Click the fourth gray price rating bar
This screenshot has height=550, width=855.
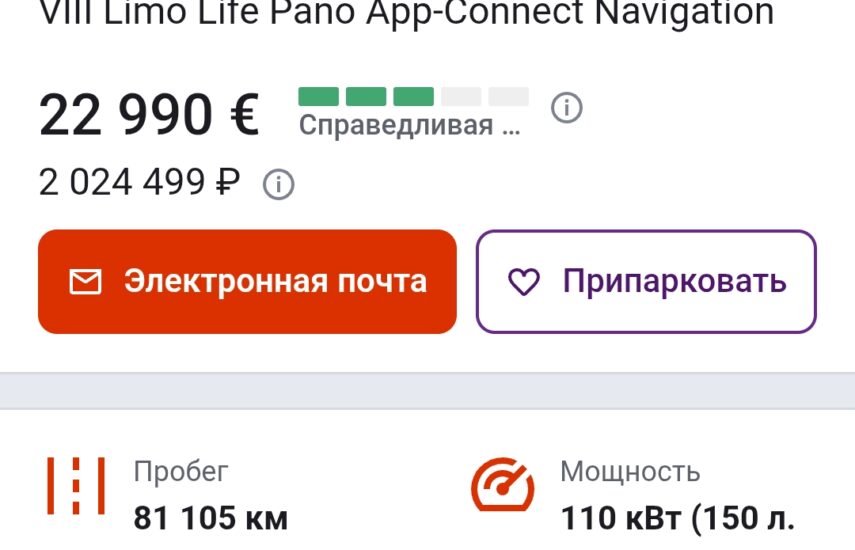coord(461,96)
